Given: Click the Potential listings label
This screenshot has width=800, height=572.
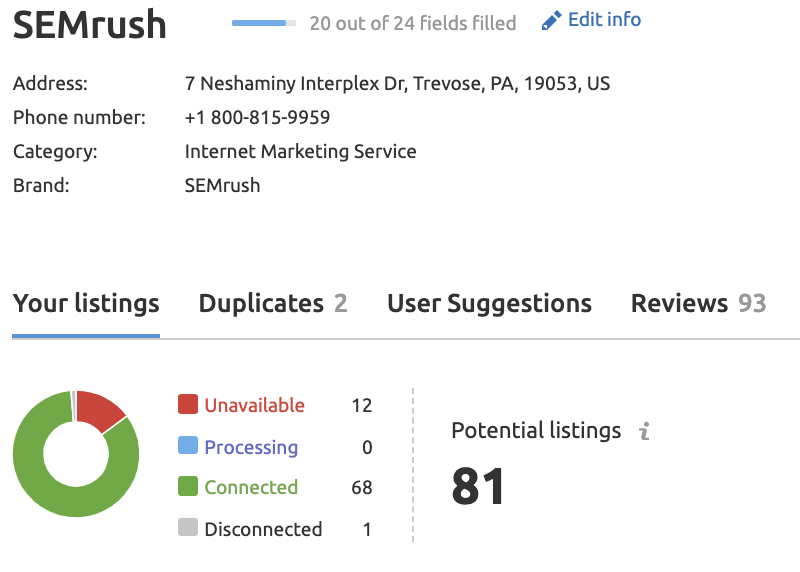Looking at the screenshot, I should click(536, 431).
